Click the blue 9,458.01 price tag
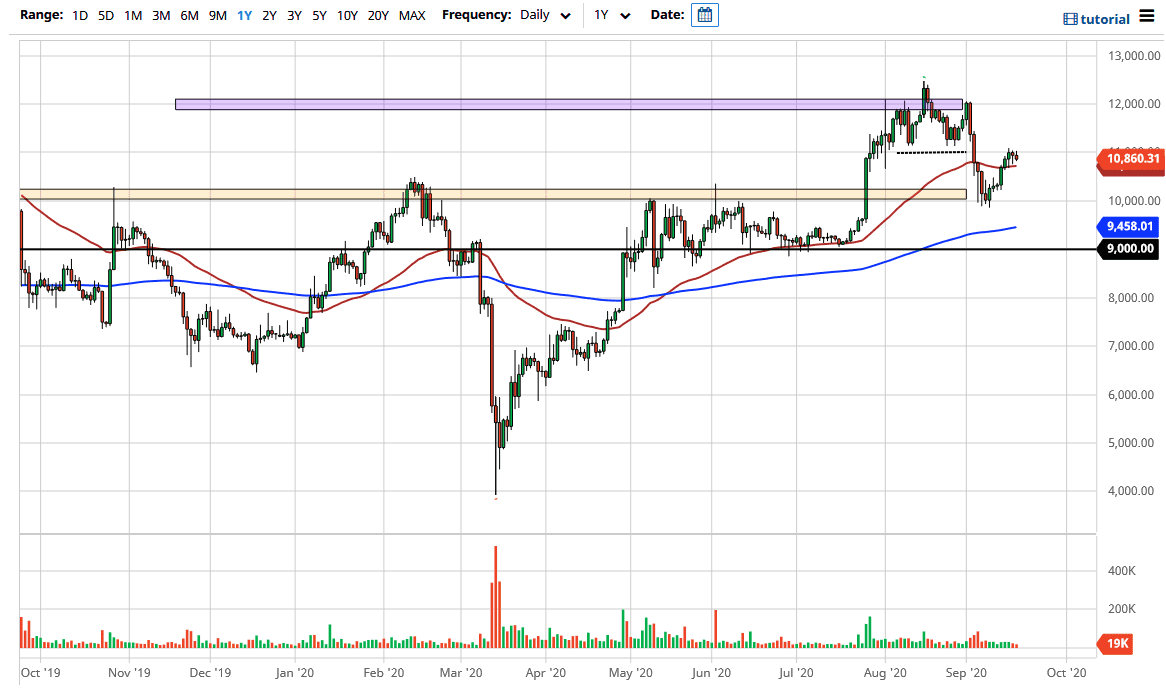Image resolution: width=1166 pixels, height=688 pixels. click(x=1129, y=228)
